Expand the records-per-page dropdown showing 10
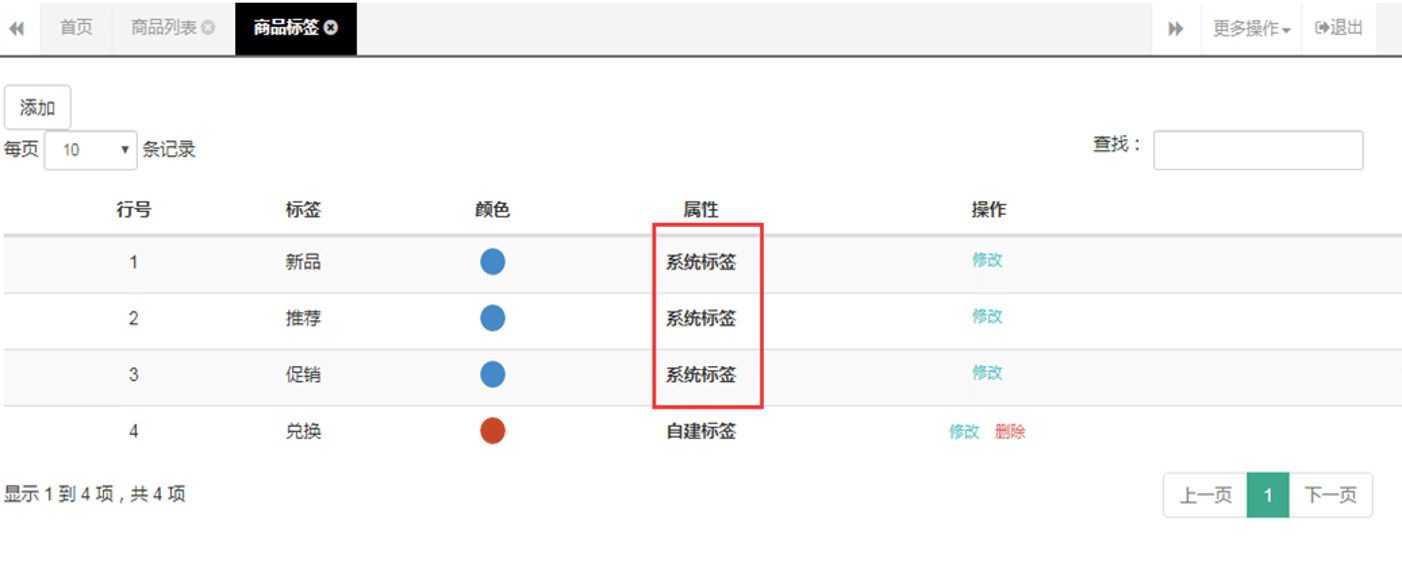The height and width of the screenshot is (562, 1402). coord(91,150)
